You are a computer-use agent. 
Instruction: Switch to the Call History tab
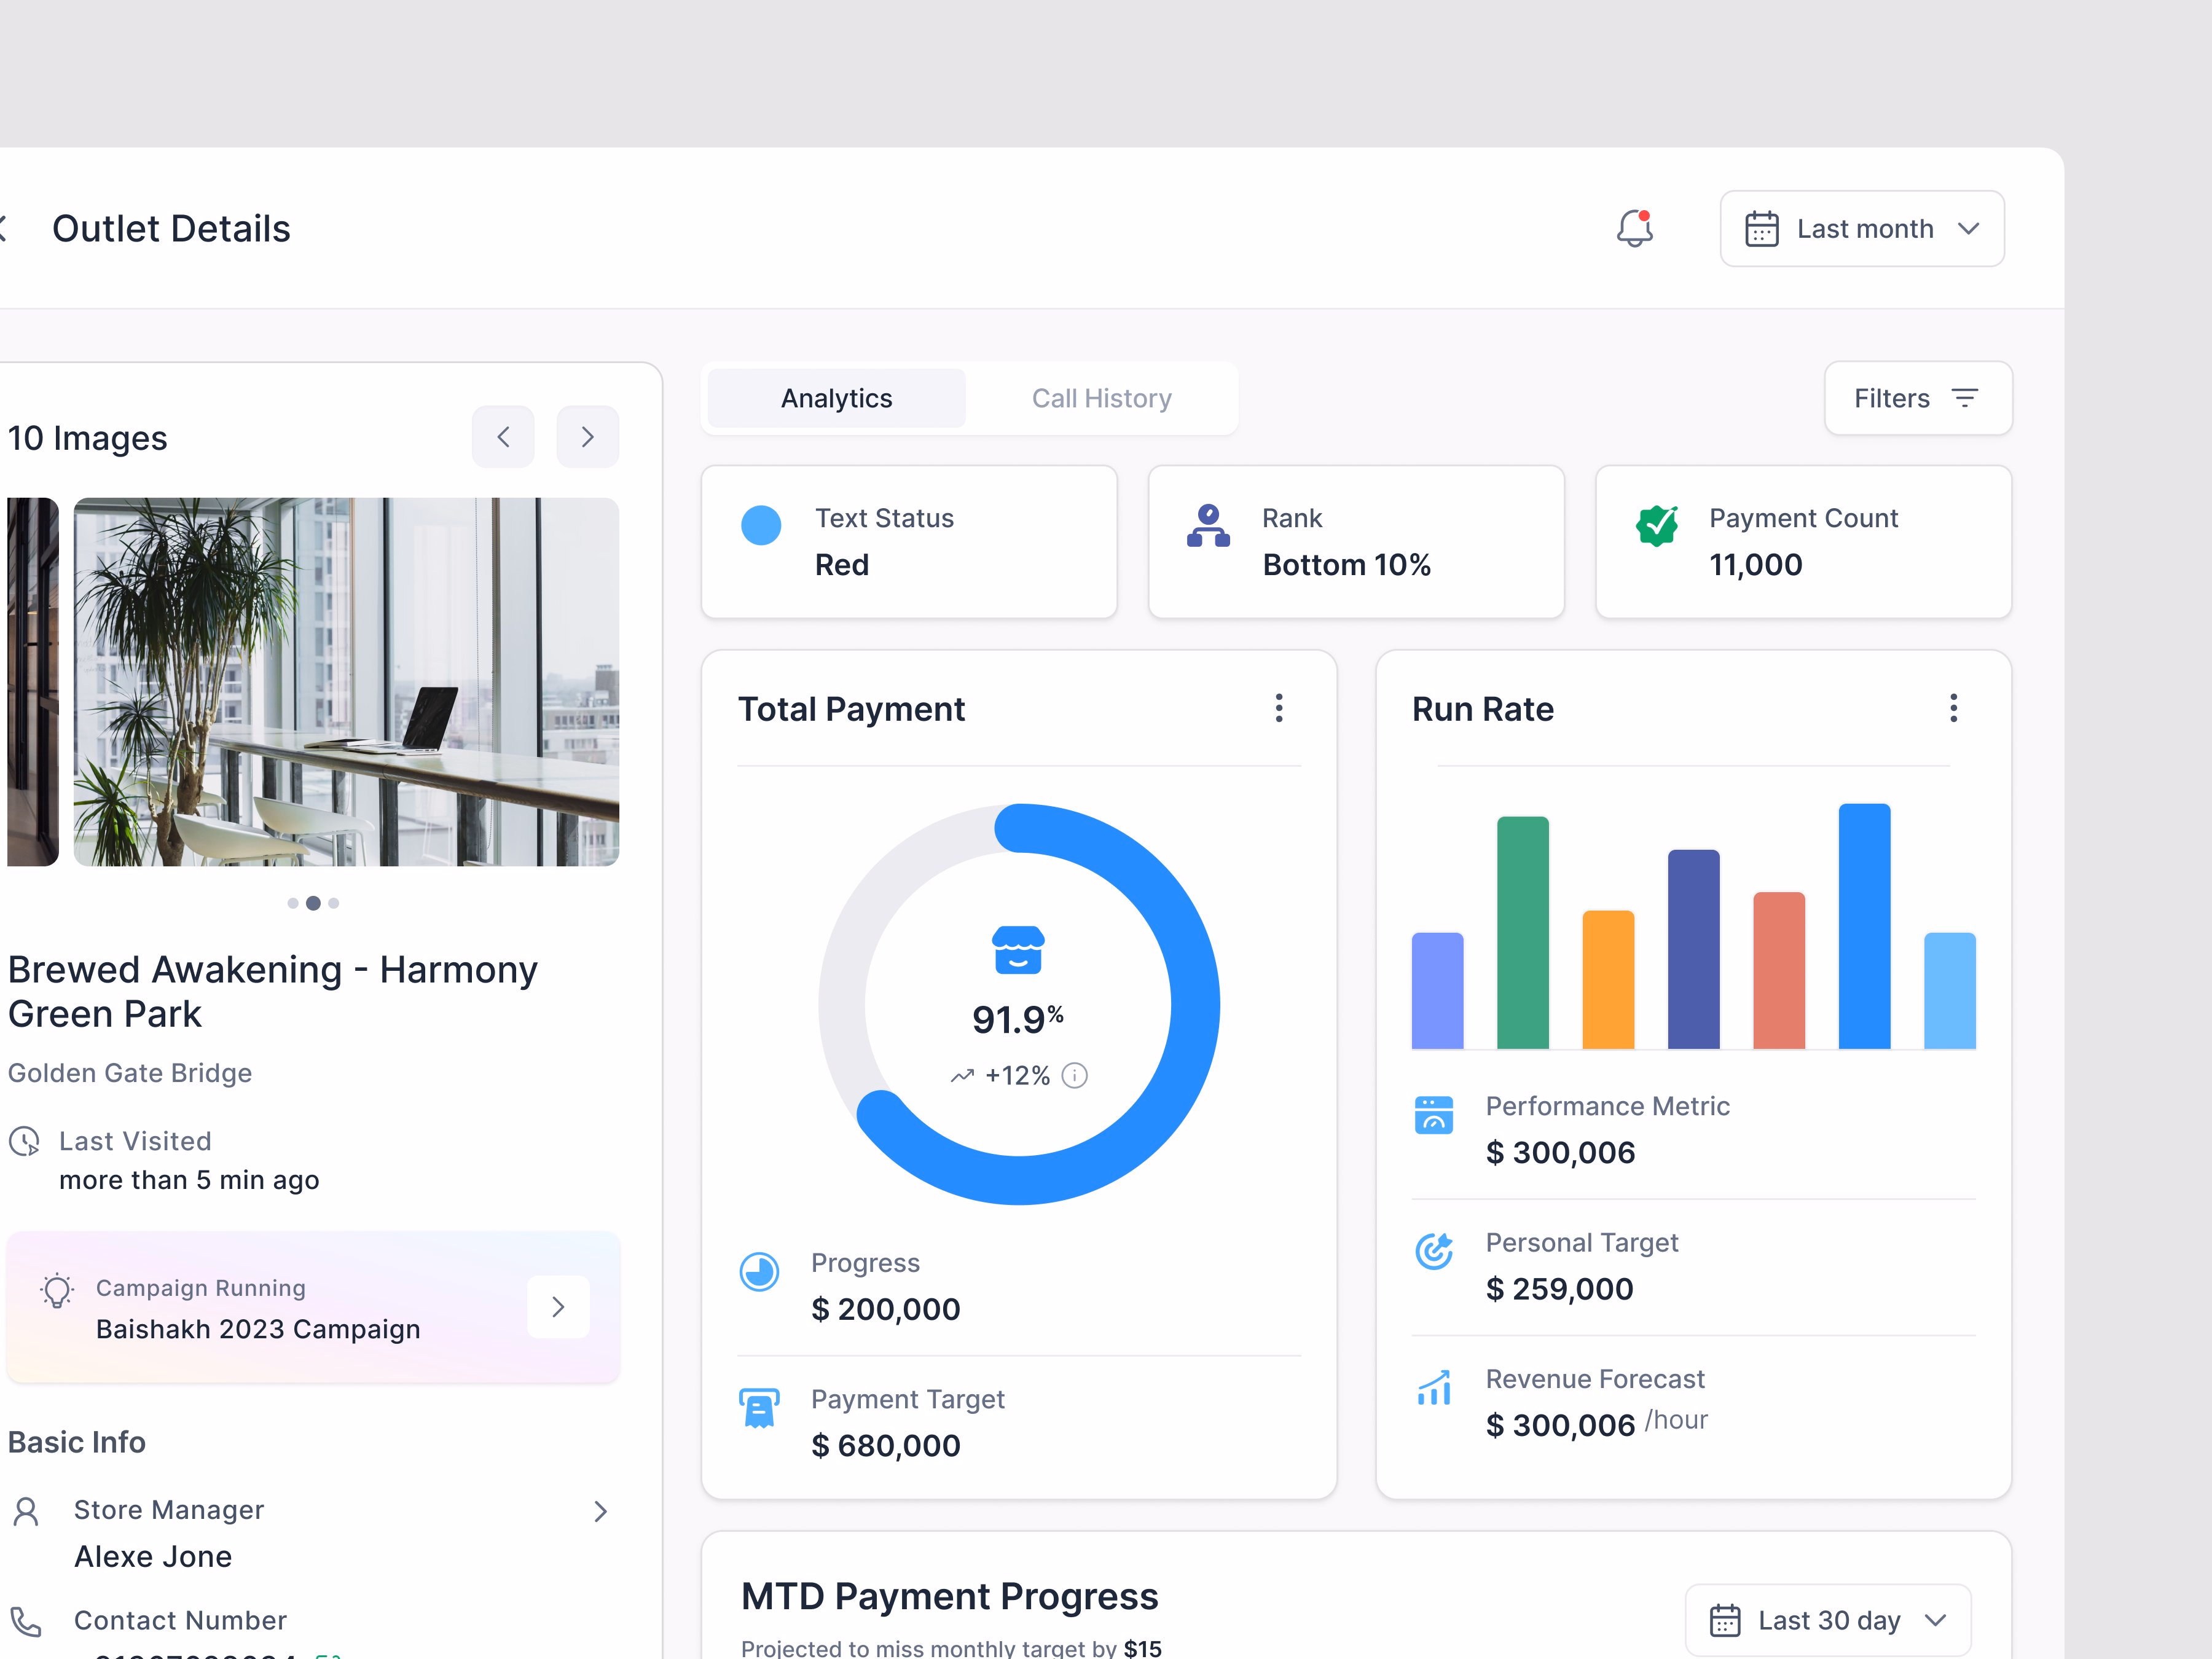[1101, 398]
